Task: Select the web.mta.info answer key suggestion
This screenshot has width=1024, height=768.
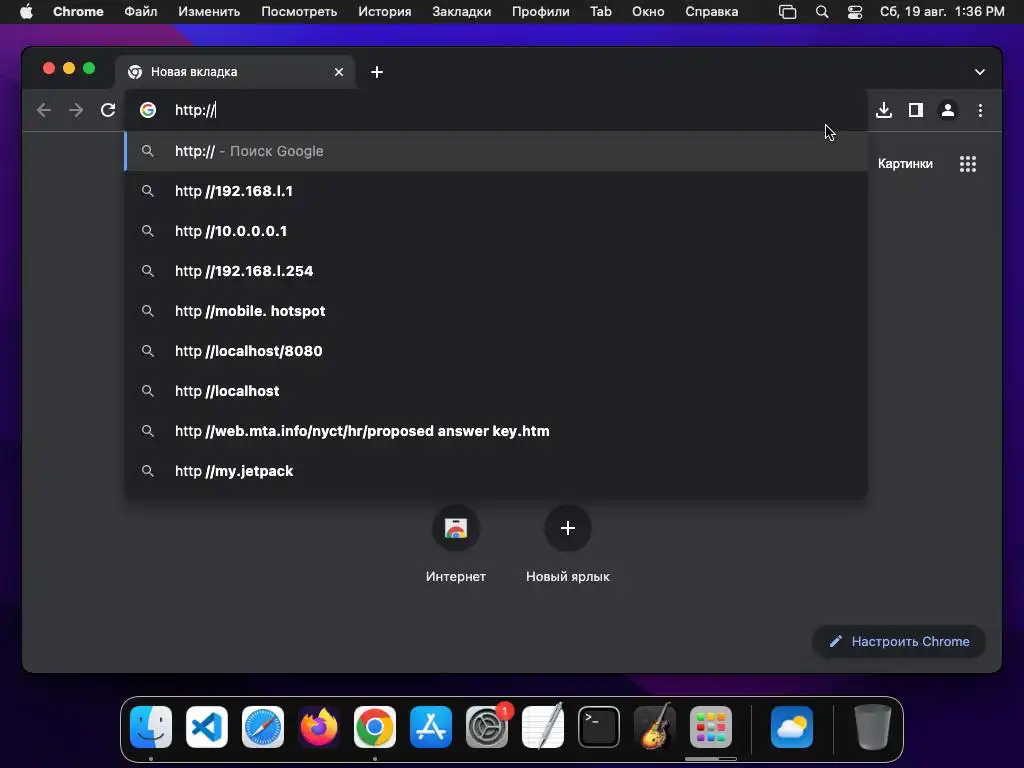Action: tap(496, 431)
